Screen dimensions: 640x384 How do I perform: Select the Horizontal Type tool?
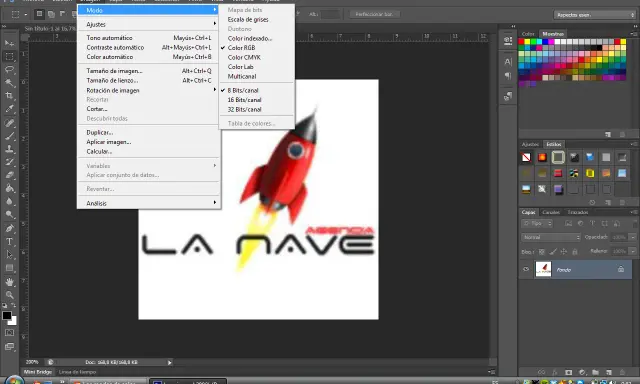(9, 242)
